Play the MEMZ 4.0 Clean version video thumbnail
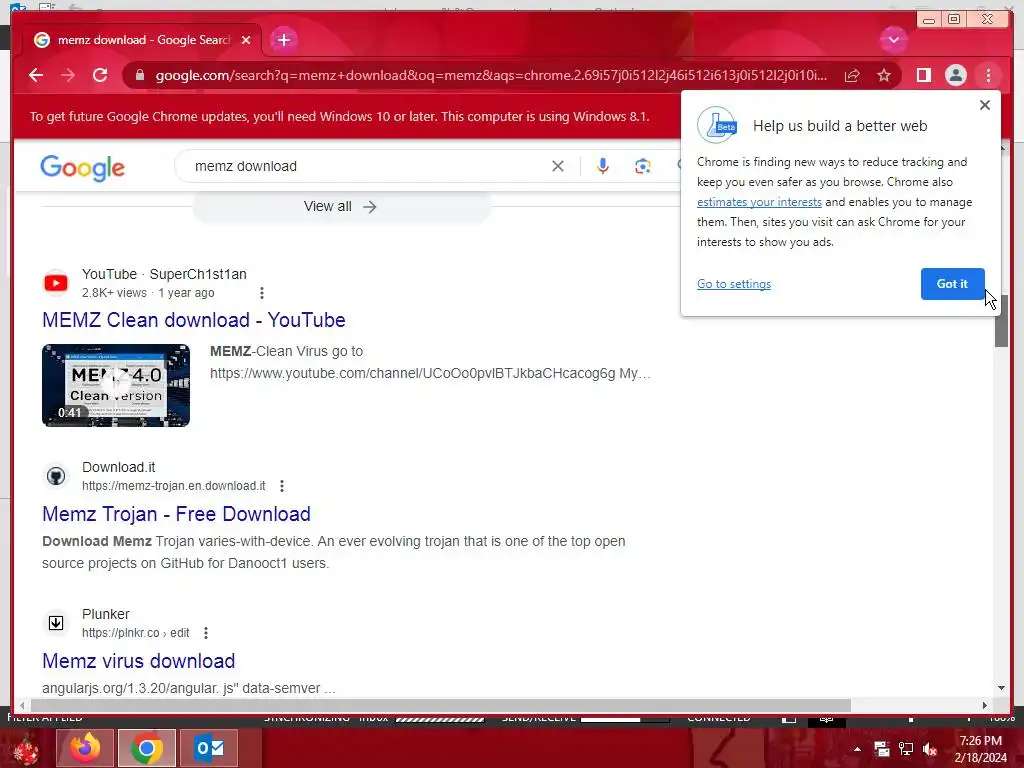Image resolution: width=1024 pixels, height=768 pixels. (116, 385)
